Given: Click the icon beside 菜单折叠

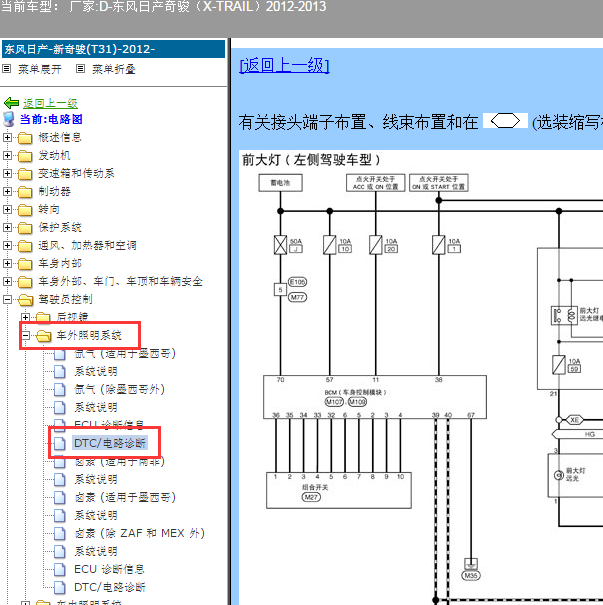Looking at the screenshot, I should tap(80, 69).
